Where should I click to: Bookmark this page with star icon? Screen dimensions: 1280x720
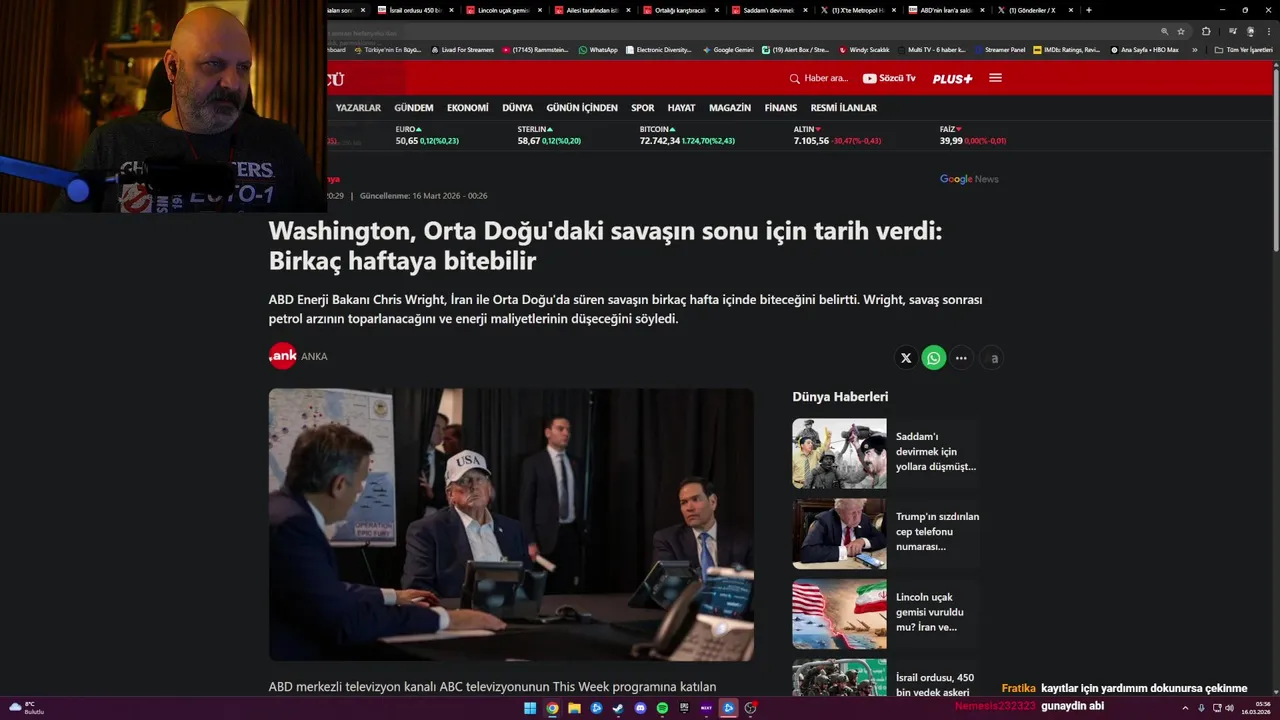(x=1181, y=31)
